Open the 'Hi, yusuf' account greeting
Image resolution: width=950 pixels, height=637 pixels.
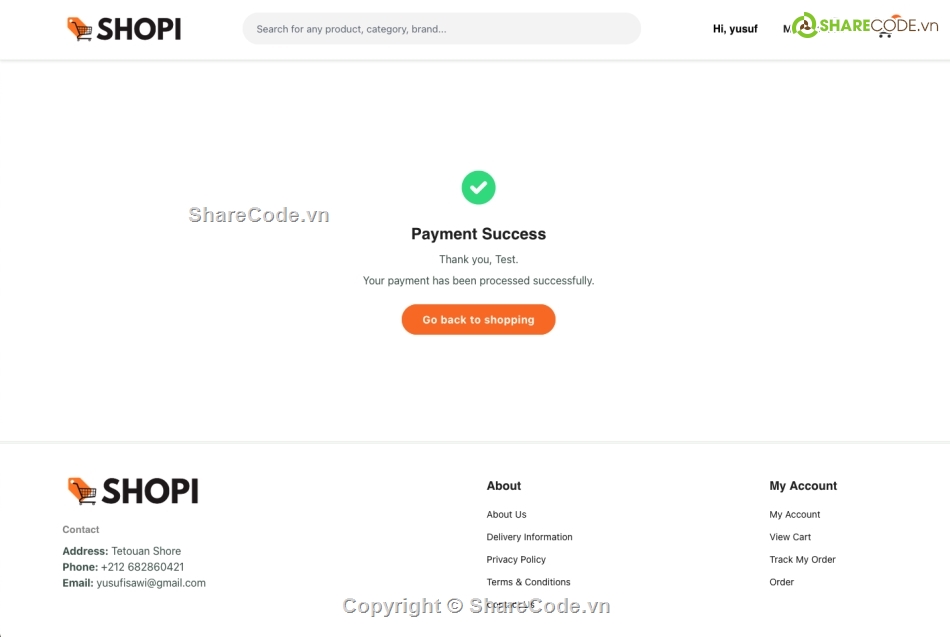pos(735,28)
